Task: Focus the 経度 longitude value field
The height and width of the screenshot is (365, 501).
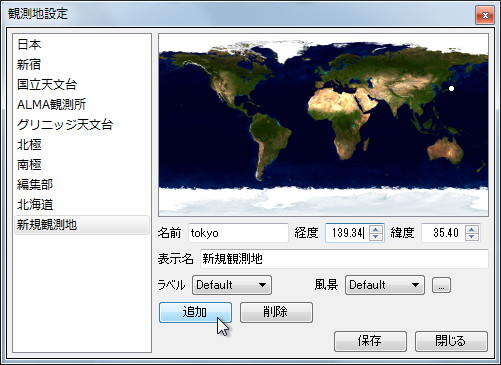Action: pos(347,233)
